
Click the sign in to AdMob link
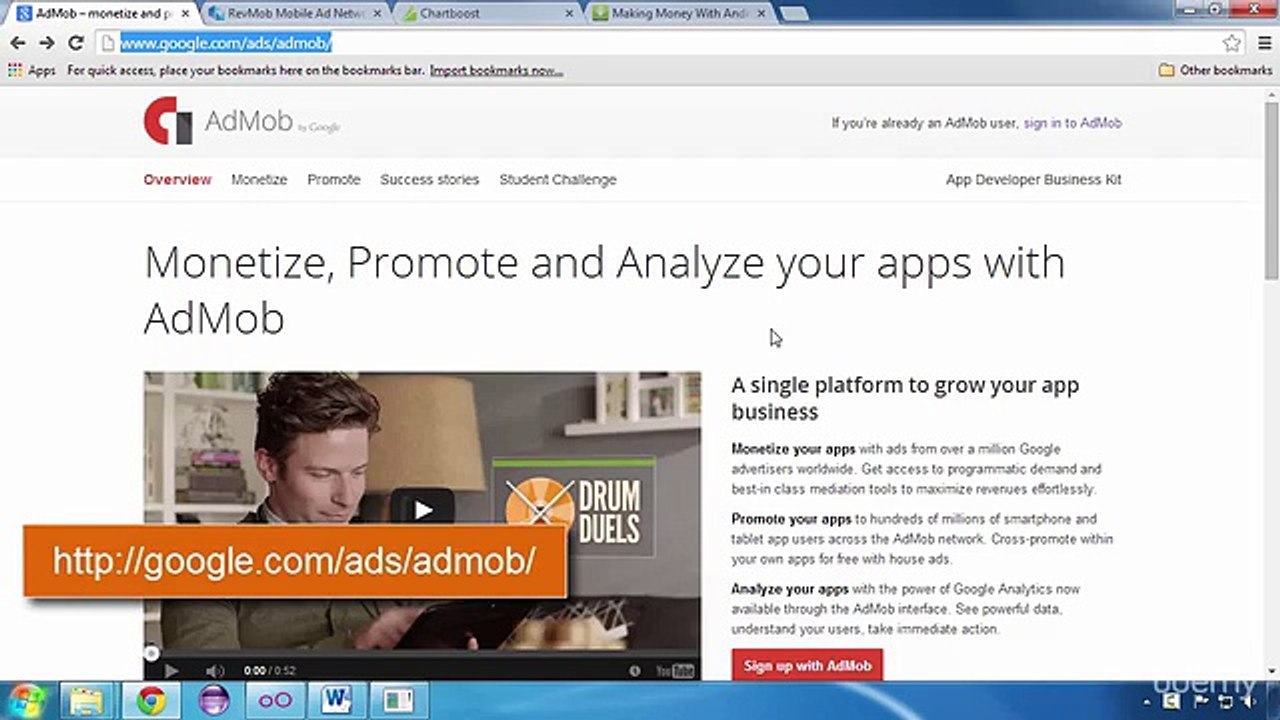(1072, 123)
